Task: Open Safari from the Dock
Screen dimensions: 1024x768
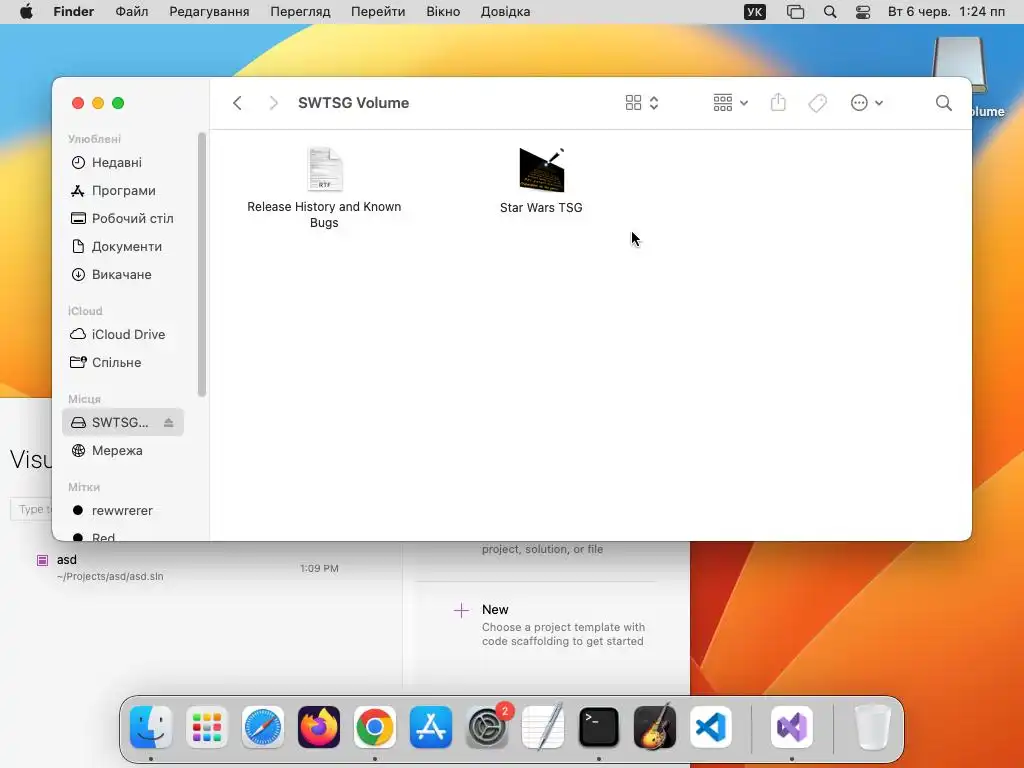Action: click(263, 727)
